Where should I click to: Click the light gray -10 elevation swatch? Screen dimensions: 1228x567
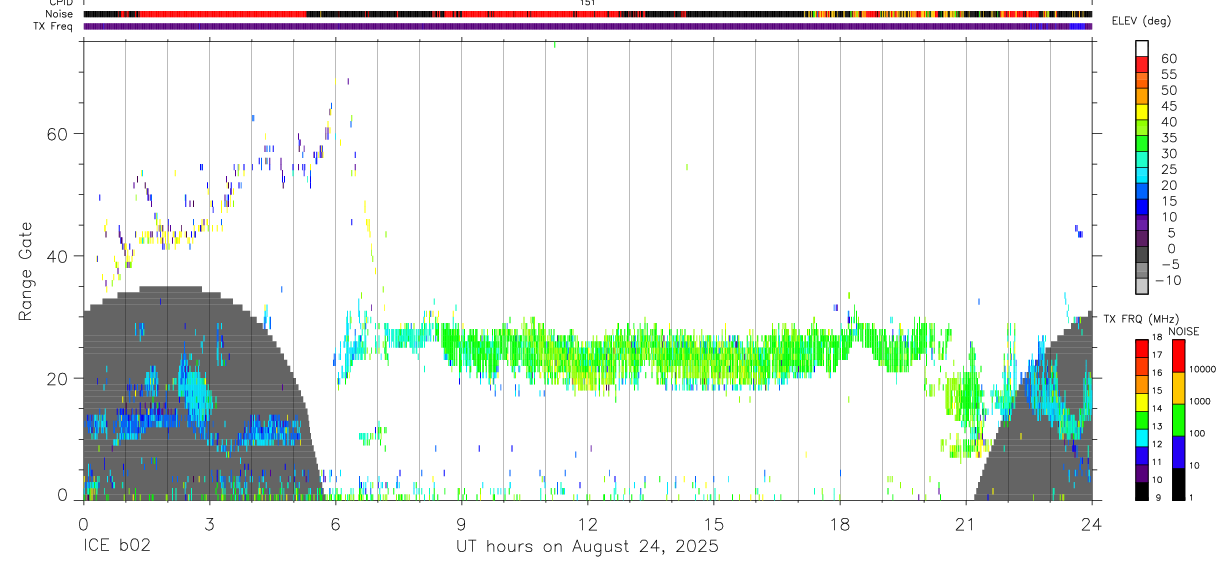[x=1142, y=286]
